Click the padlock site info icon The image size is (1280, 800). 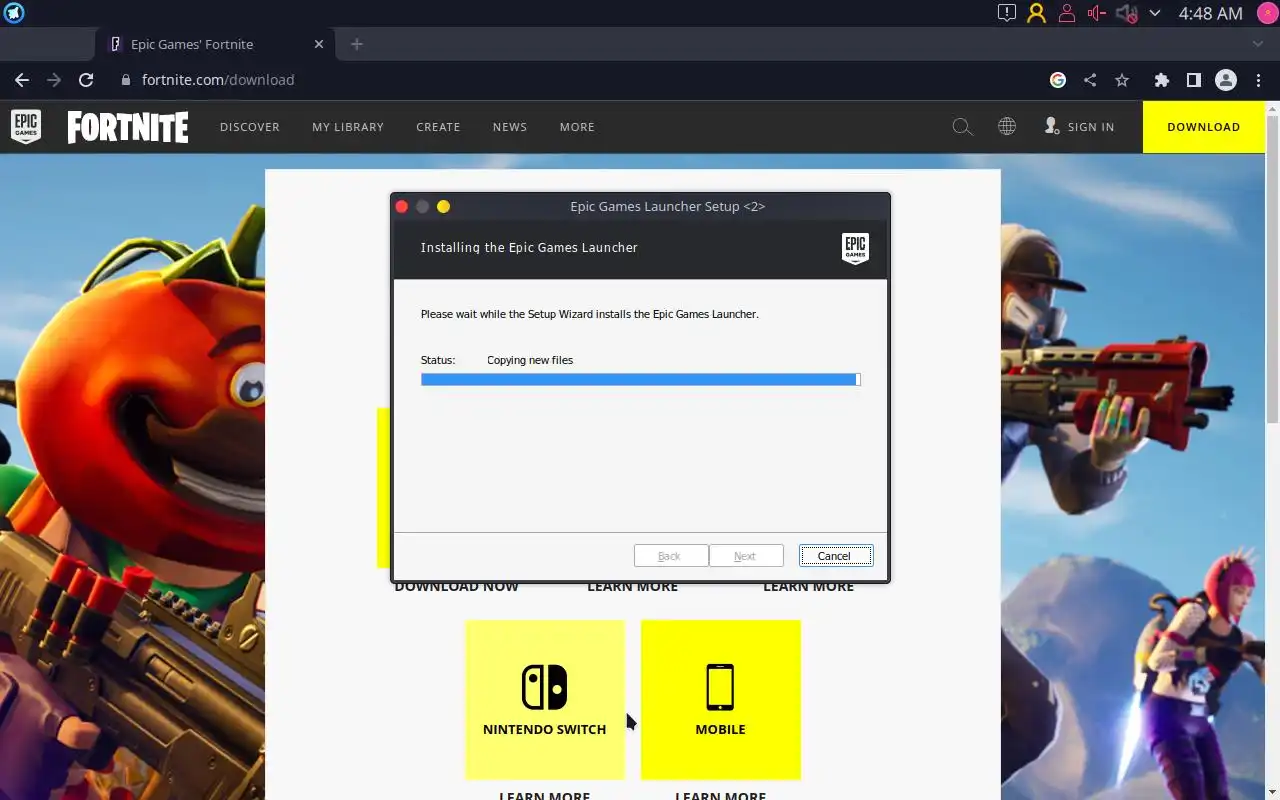pos(126,80)
